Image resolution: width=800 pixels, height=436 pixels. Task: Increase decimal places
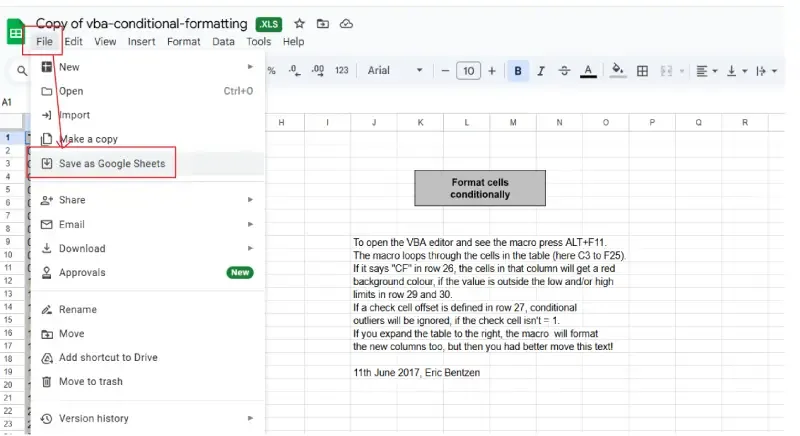318,71
